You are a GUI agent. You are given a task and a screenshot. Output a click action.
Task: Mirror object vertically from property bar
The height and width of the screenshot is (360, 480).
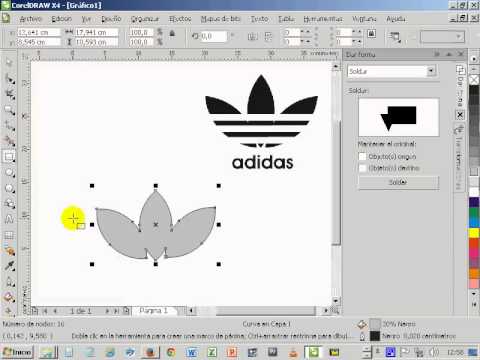pos(268,36)
